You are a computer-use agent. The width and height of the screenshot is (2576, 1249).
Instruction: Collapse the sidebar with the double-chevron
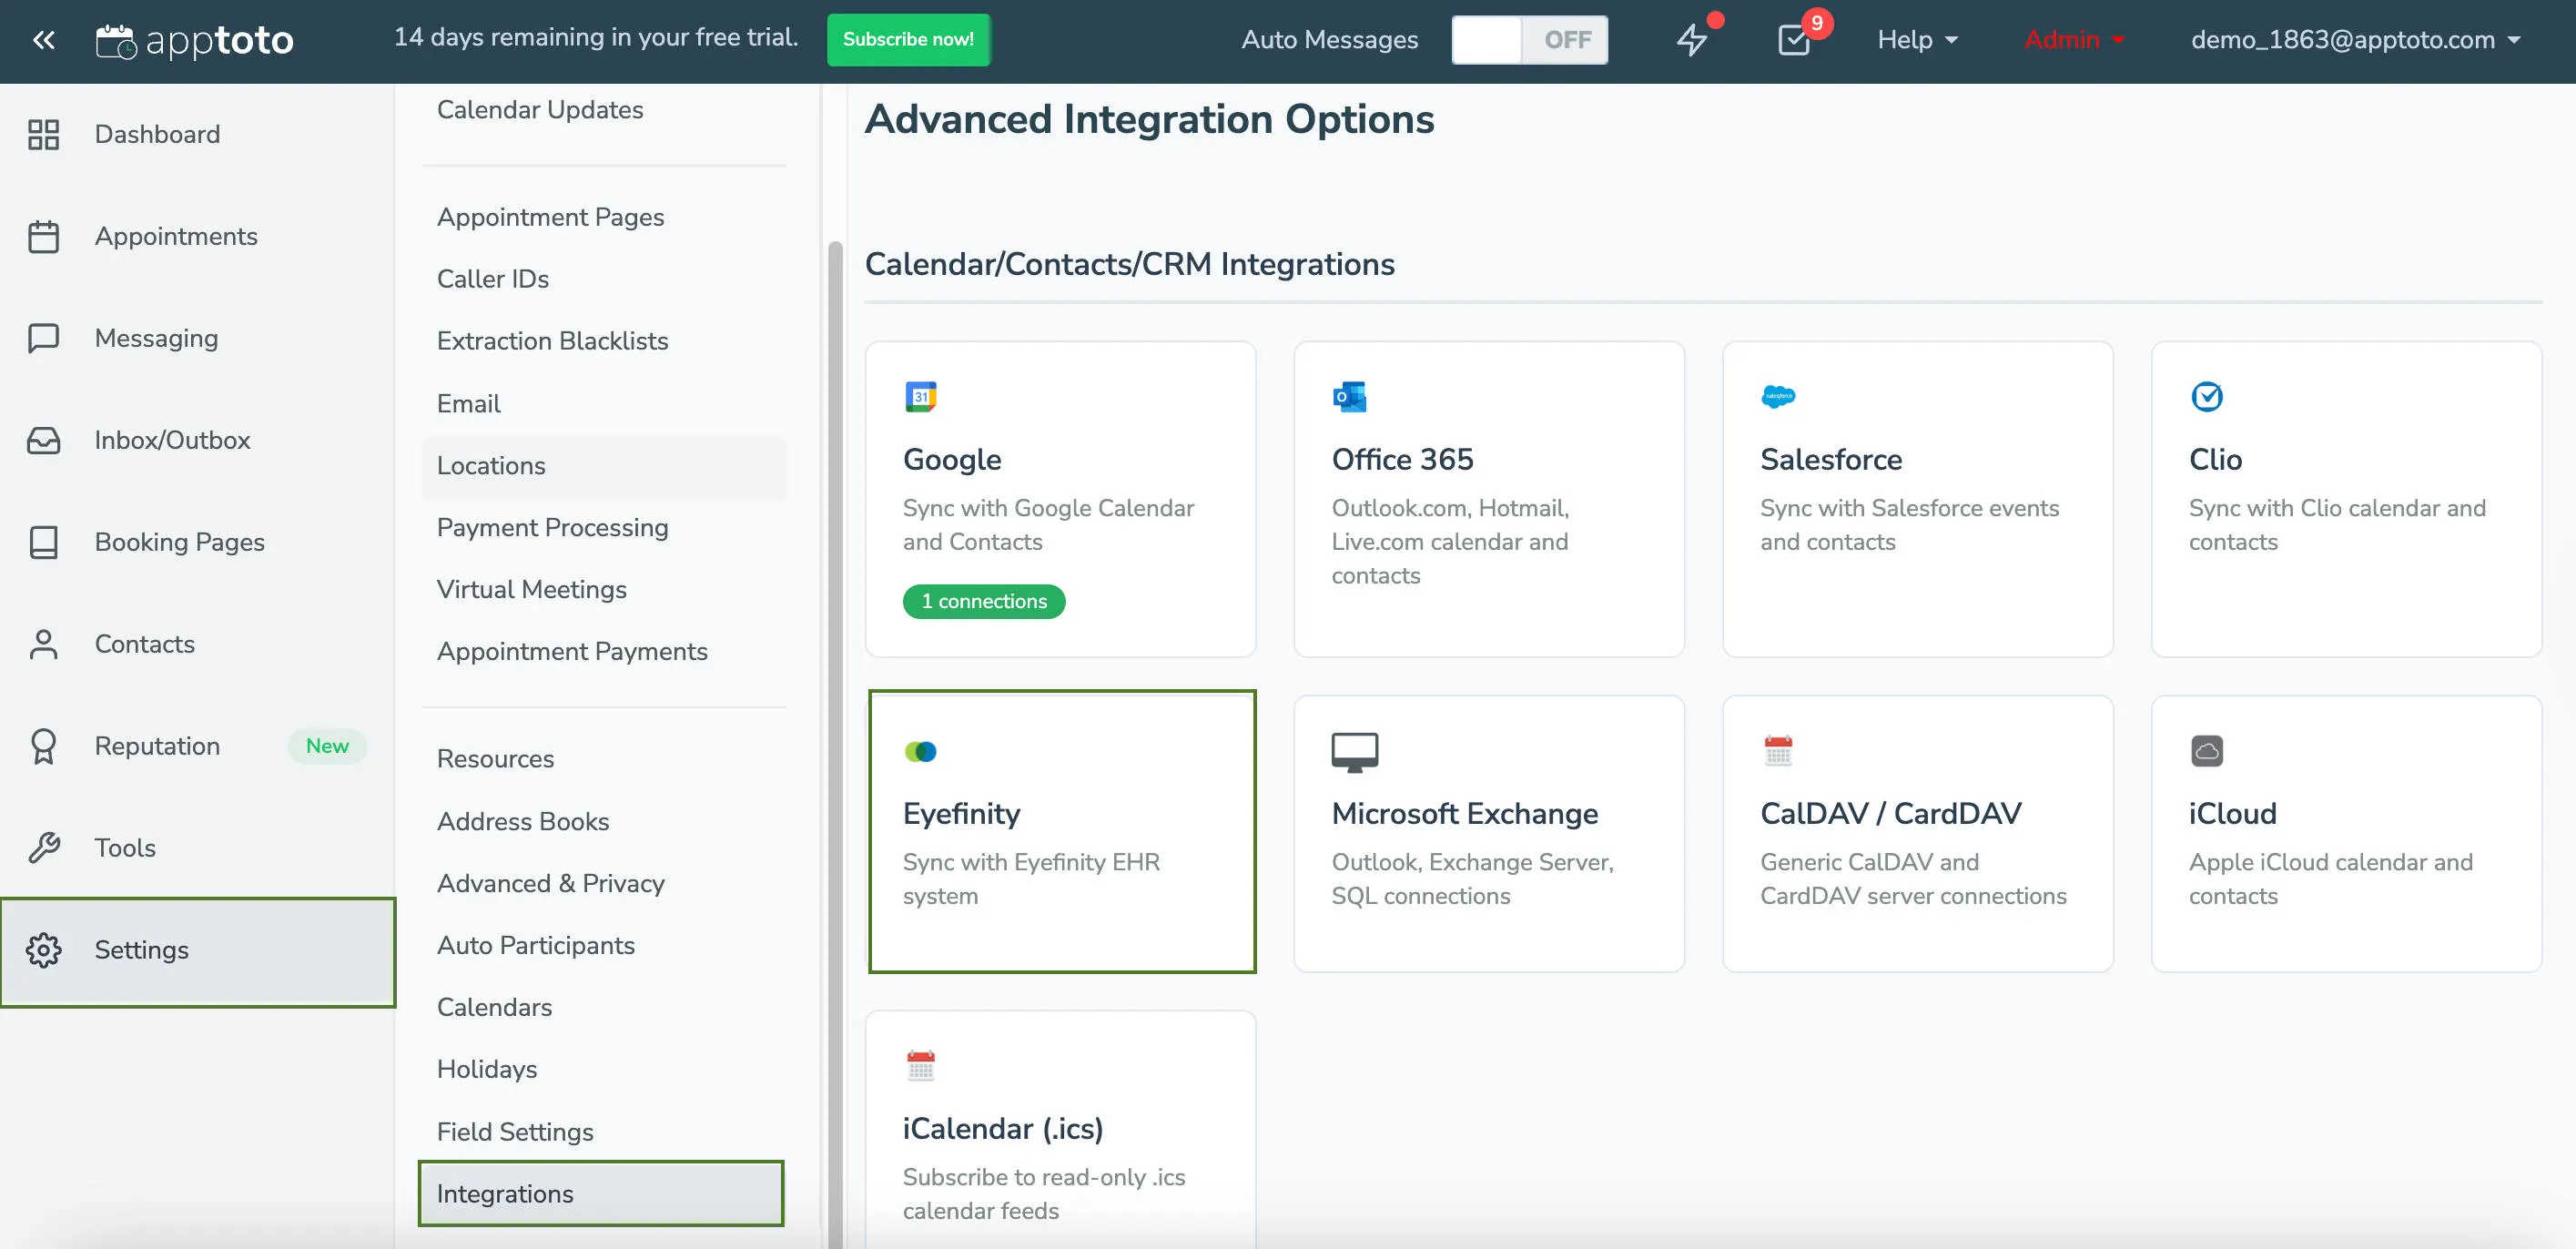(x=43, y=39)
